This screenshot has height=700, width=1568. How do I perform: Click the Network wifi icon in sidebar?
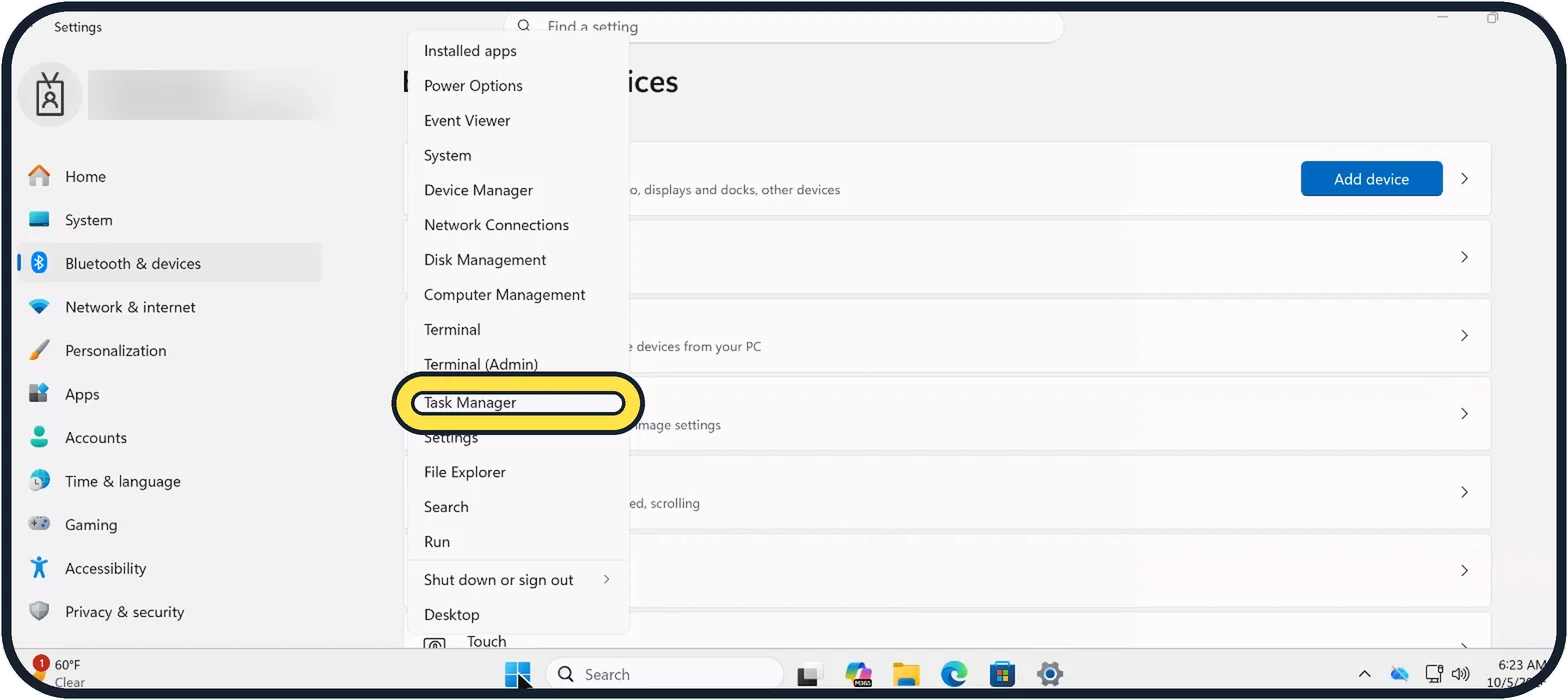click(39, 307)
